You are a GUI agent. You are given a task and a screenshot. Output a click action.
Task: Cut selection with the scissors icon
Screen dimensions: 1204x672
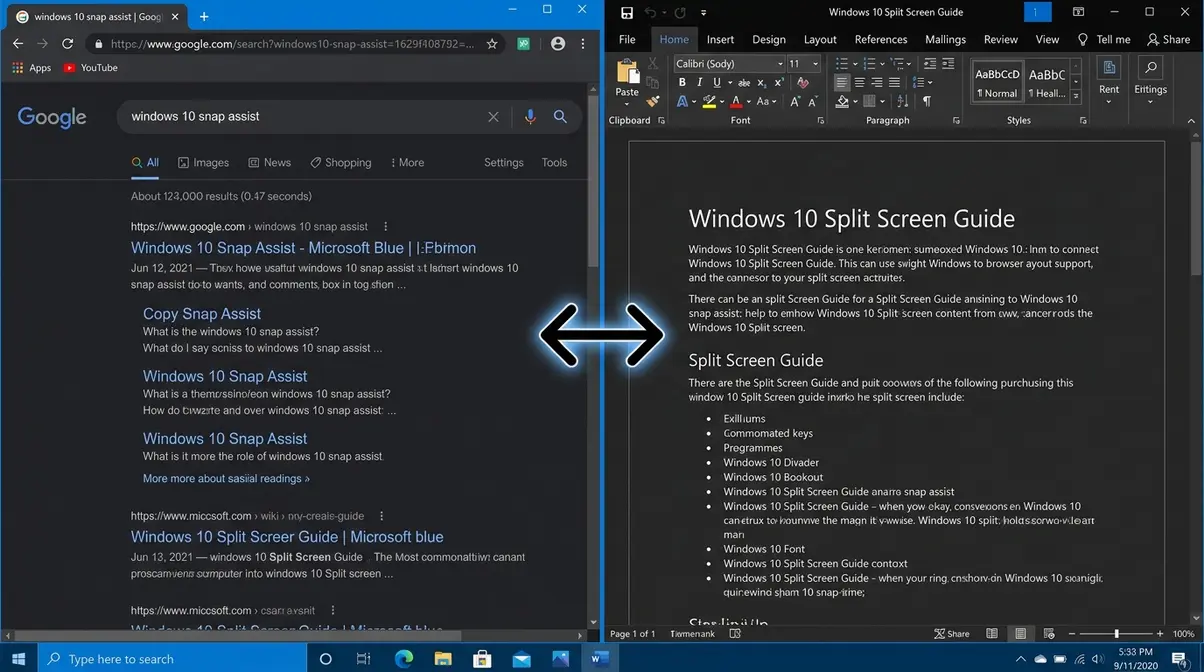click(652, 63)
